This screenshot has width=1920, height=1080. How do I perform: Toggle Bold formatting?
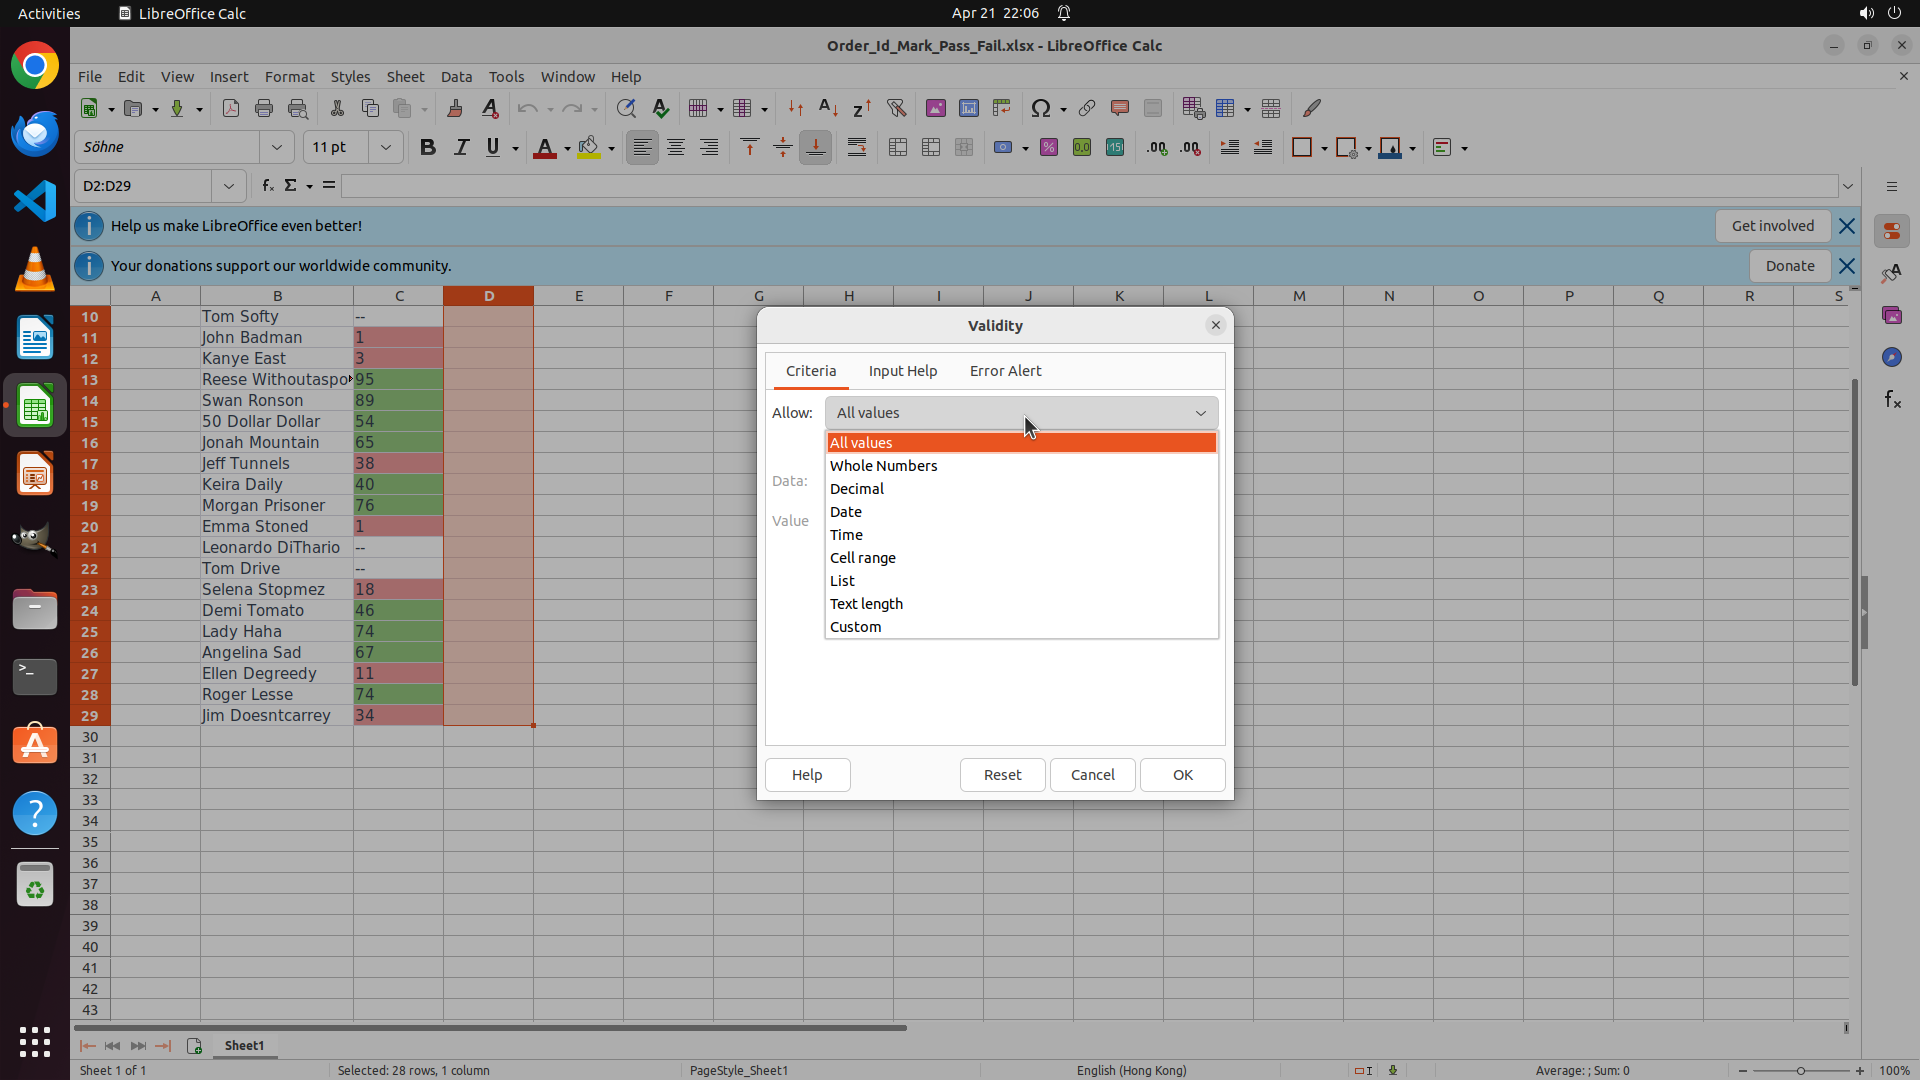428,148
